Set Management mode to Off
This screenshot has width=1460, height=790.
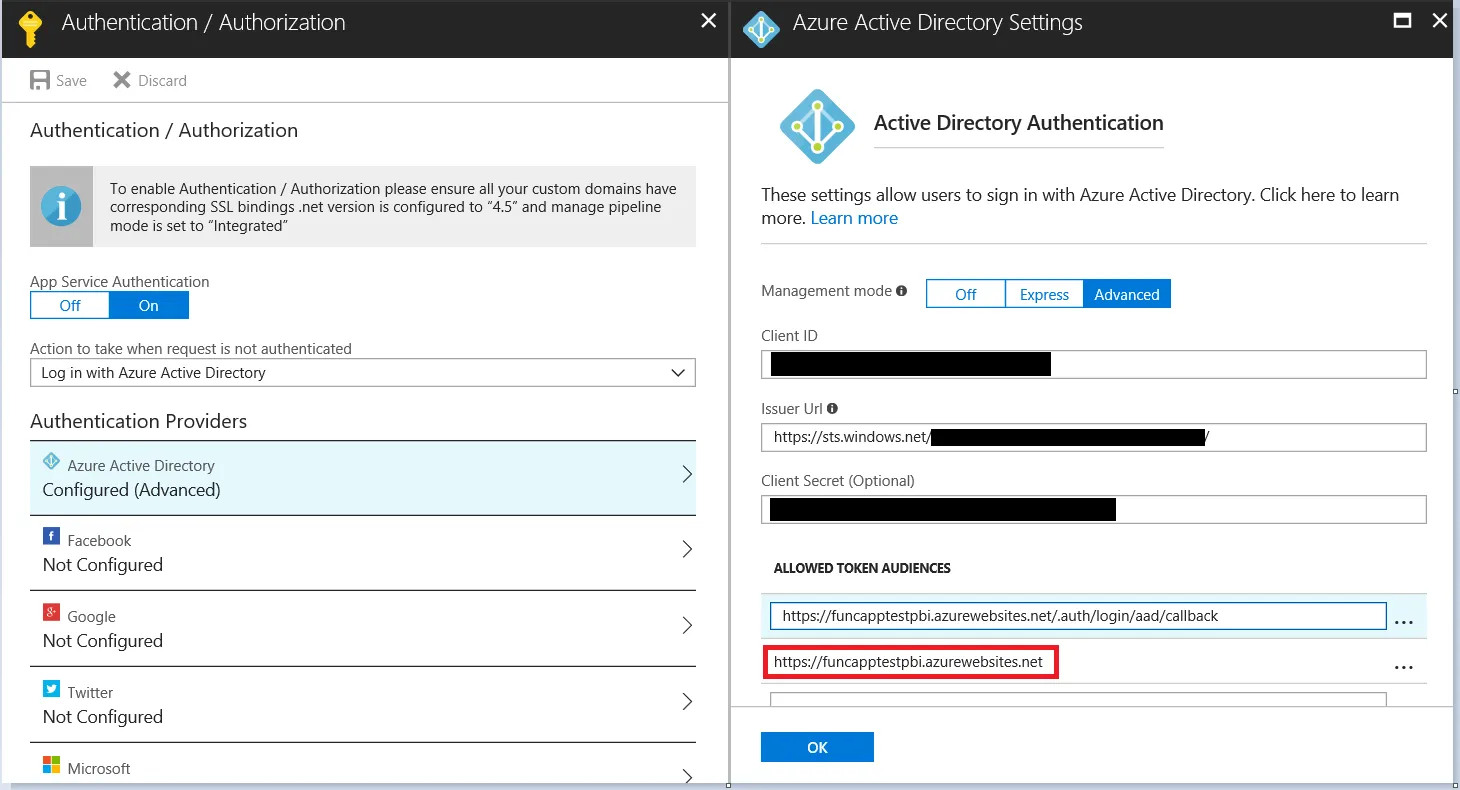click(x=966, y=294)
